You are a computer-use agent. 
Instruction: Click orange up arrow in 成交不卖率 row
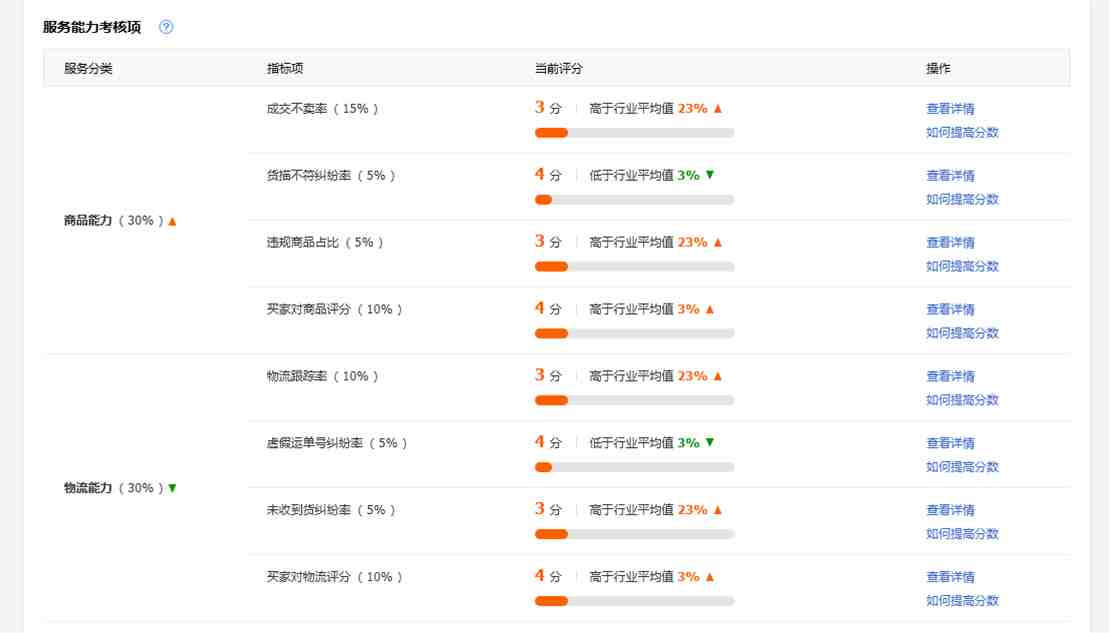pyautogui.click(x=717, y=108)
